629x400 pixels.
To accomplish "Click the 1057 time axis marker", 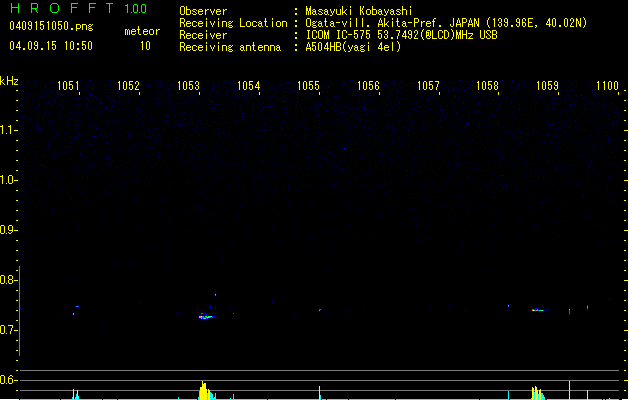I will pos(428,85).
